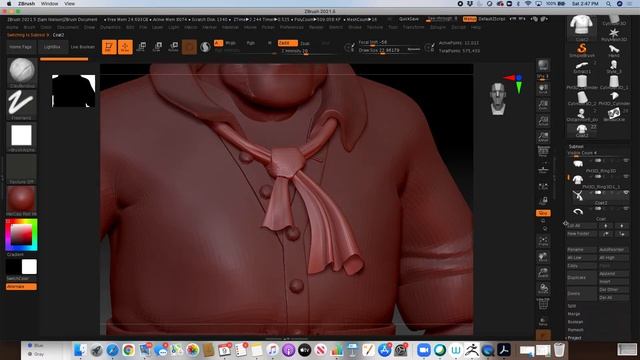Viewport: 640px width, 360px height.
Task: Select the black main color swatch
Action: pos(13,267)
